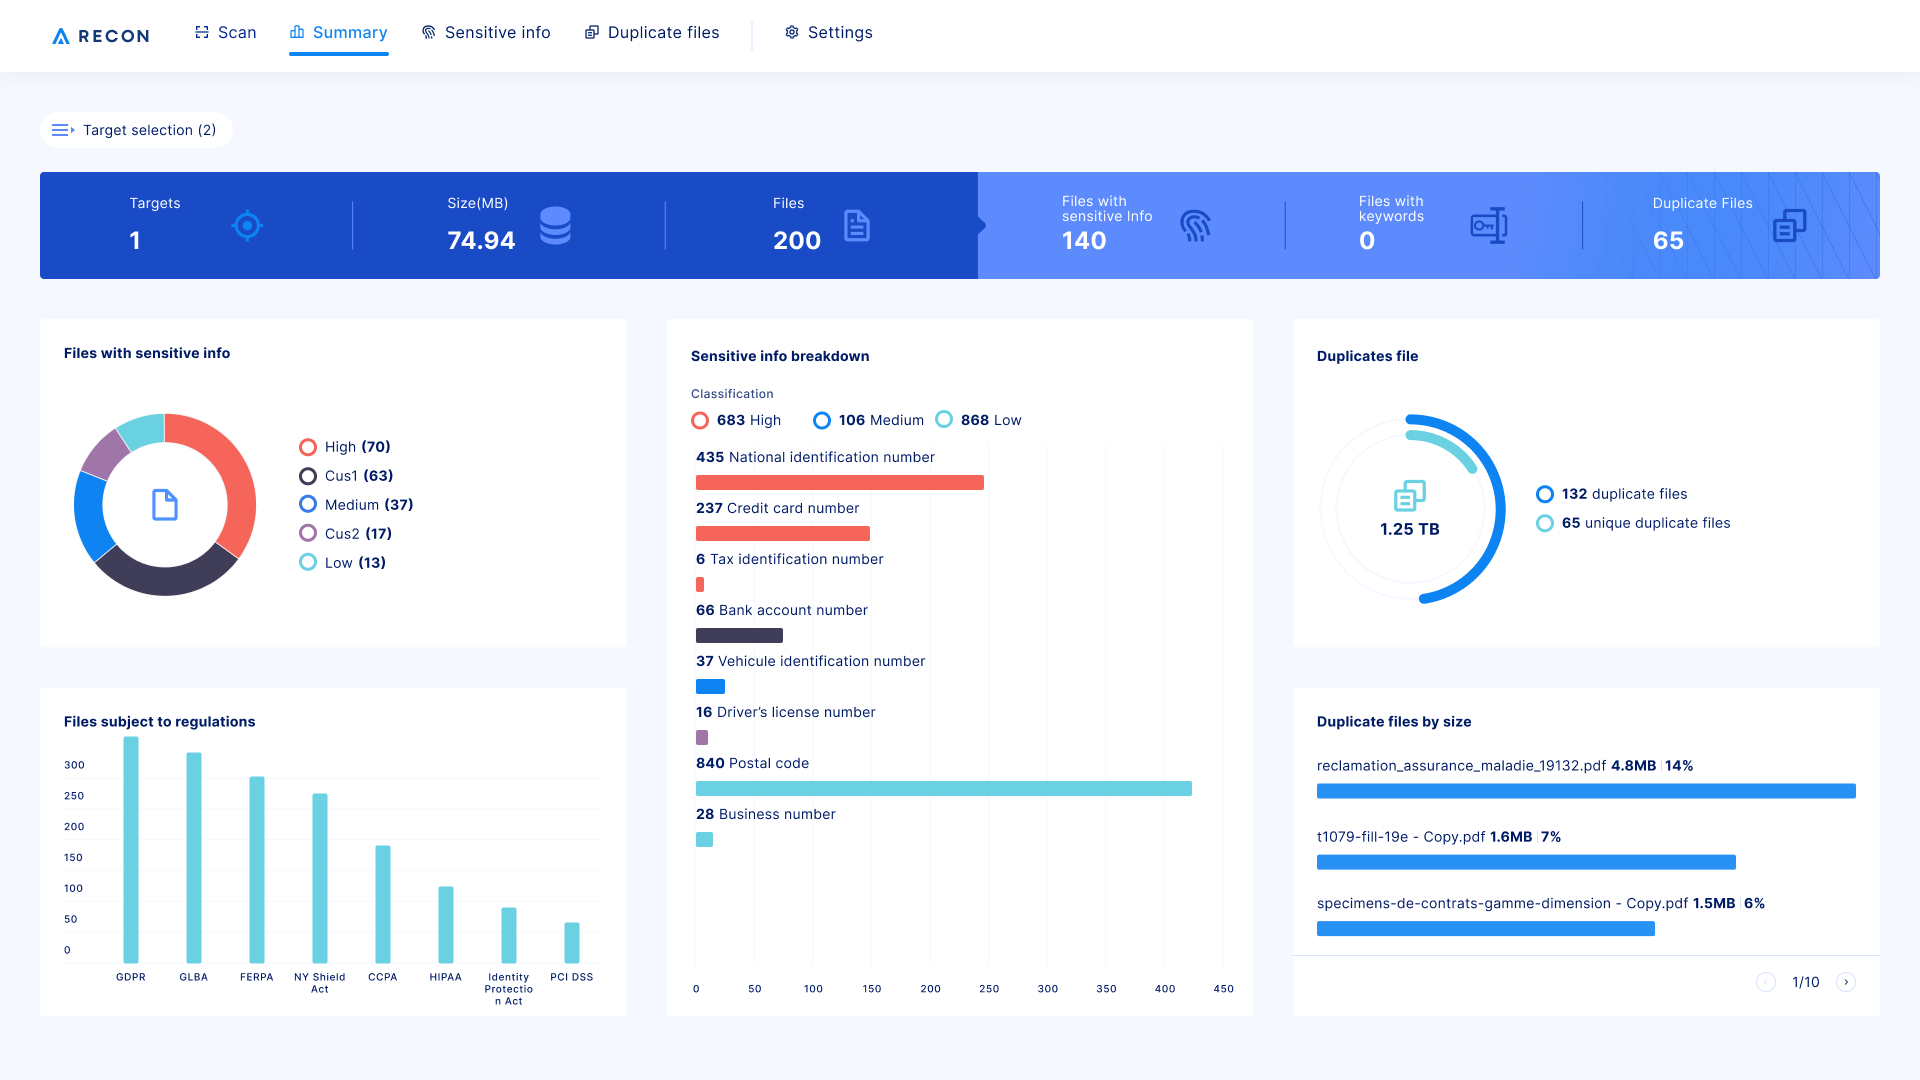The height and width of the screenshot is (1080, 1920).
Task: Click the document icon inside donut chart
Action: [165, 505]
